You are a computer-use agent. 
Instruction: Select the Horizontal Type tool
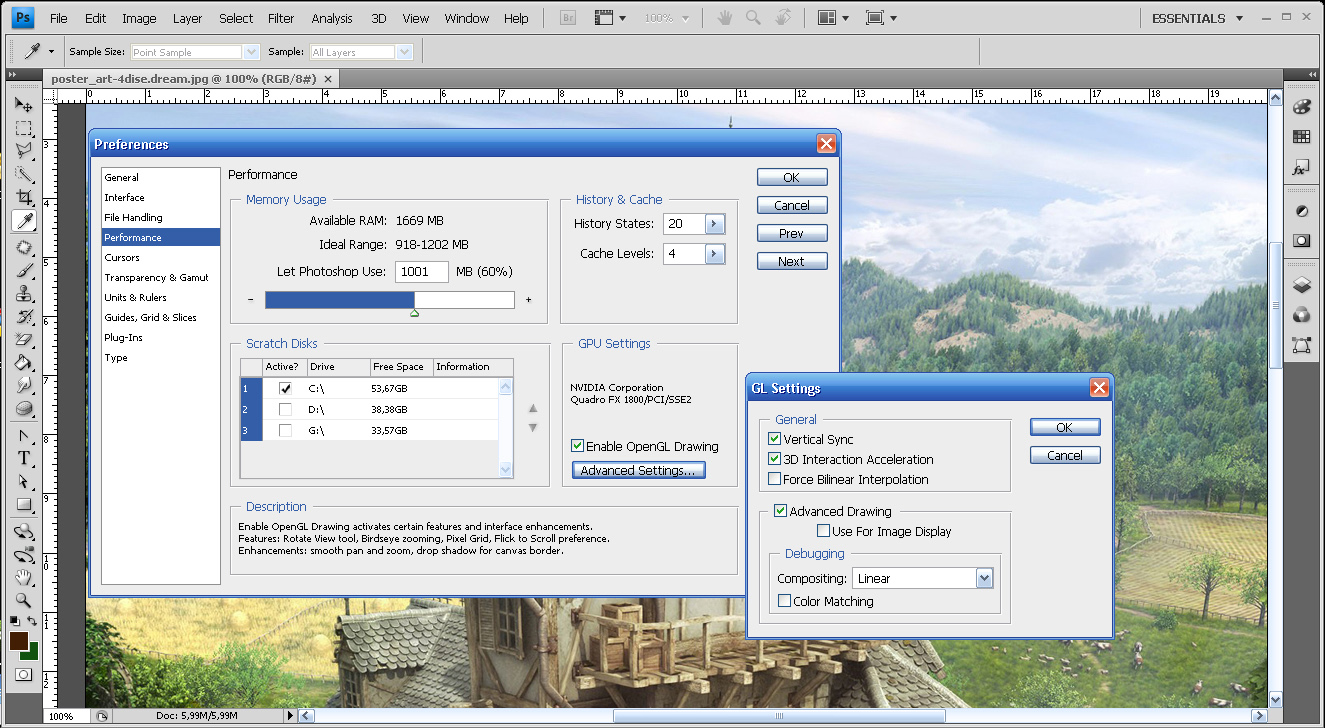[x=24, y=458]
